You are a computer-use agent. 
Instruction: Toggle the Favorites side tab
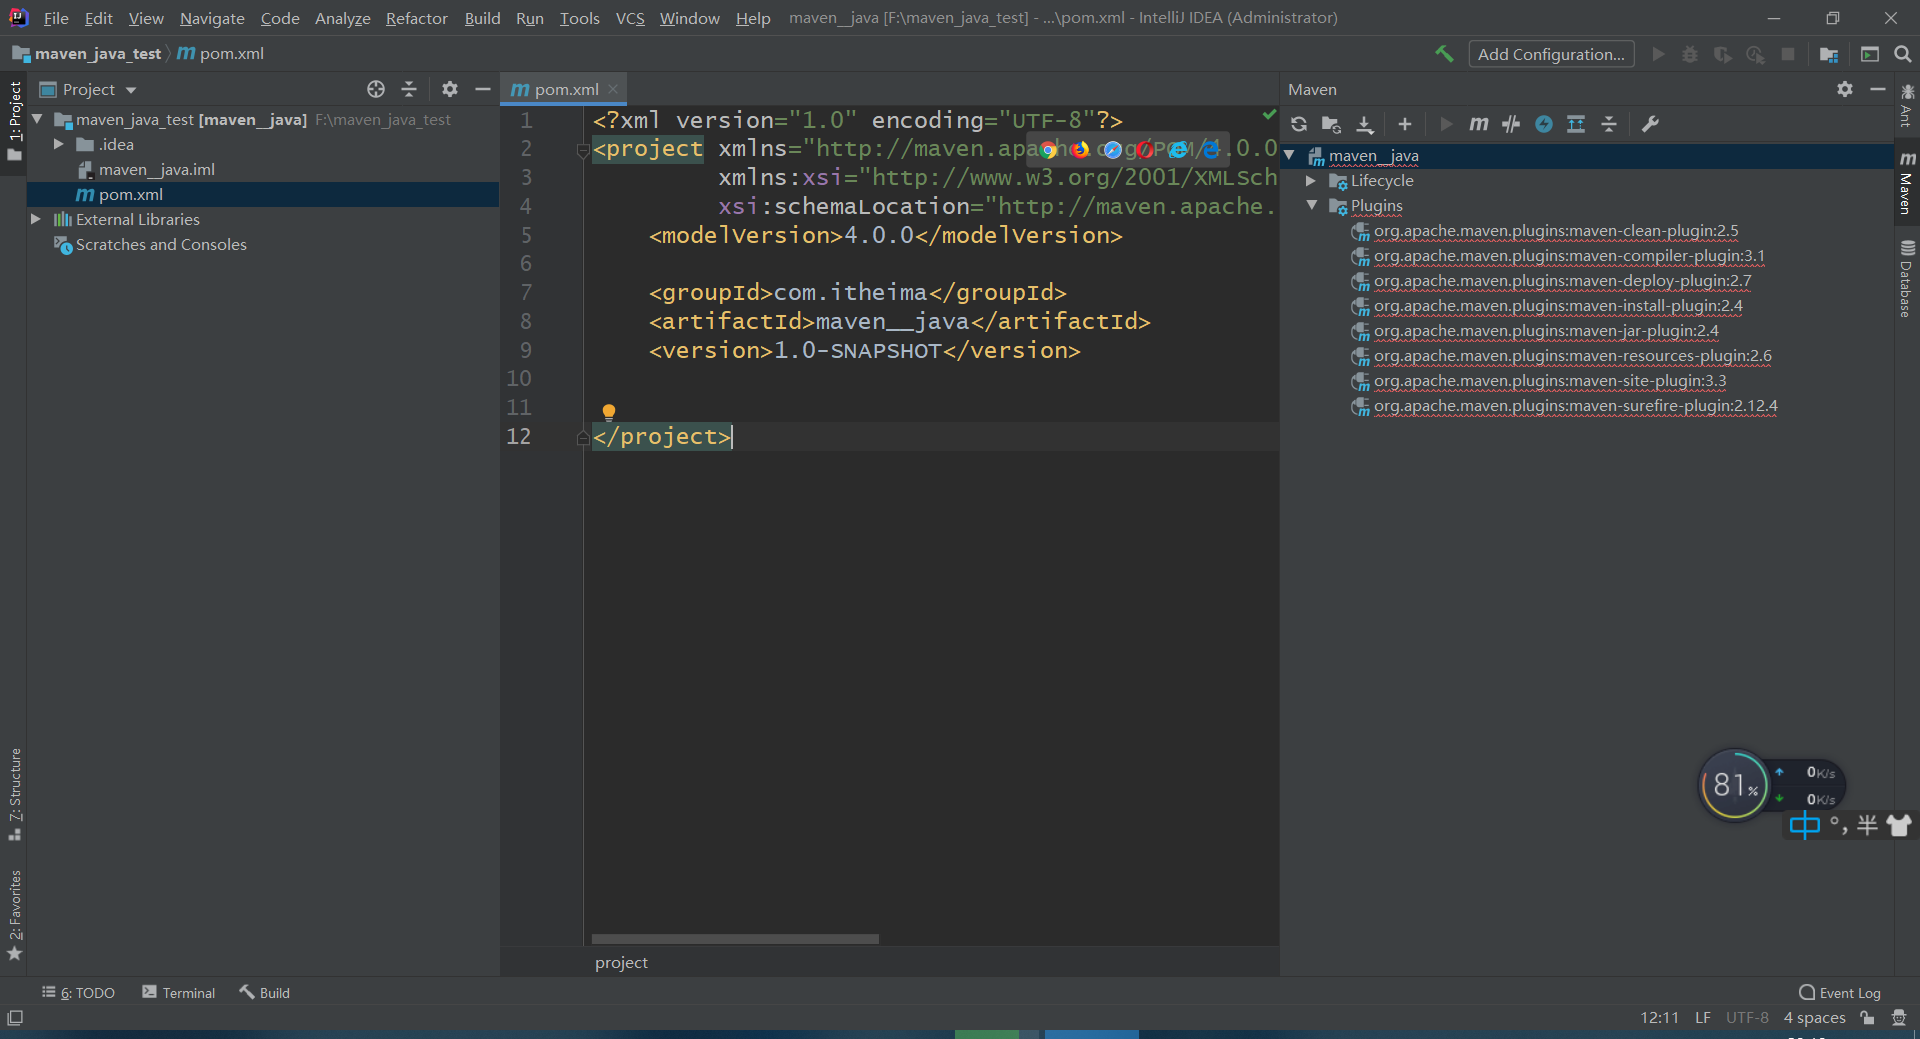(14, 914)
